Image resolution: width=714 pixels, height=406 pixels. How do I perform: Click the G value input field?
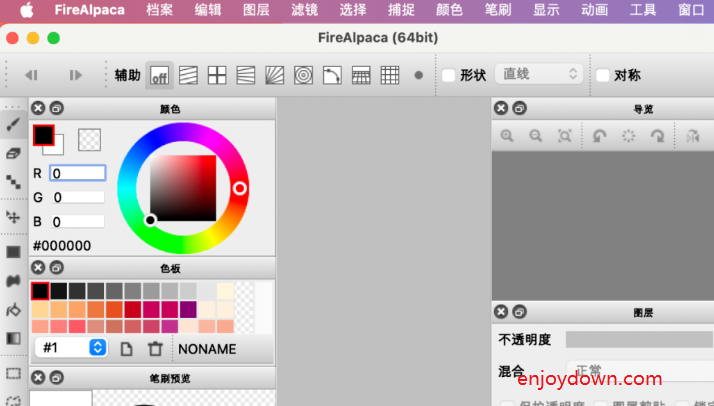pyautogui.click(x=78, y=197)
